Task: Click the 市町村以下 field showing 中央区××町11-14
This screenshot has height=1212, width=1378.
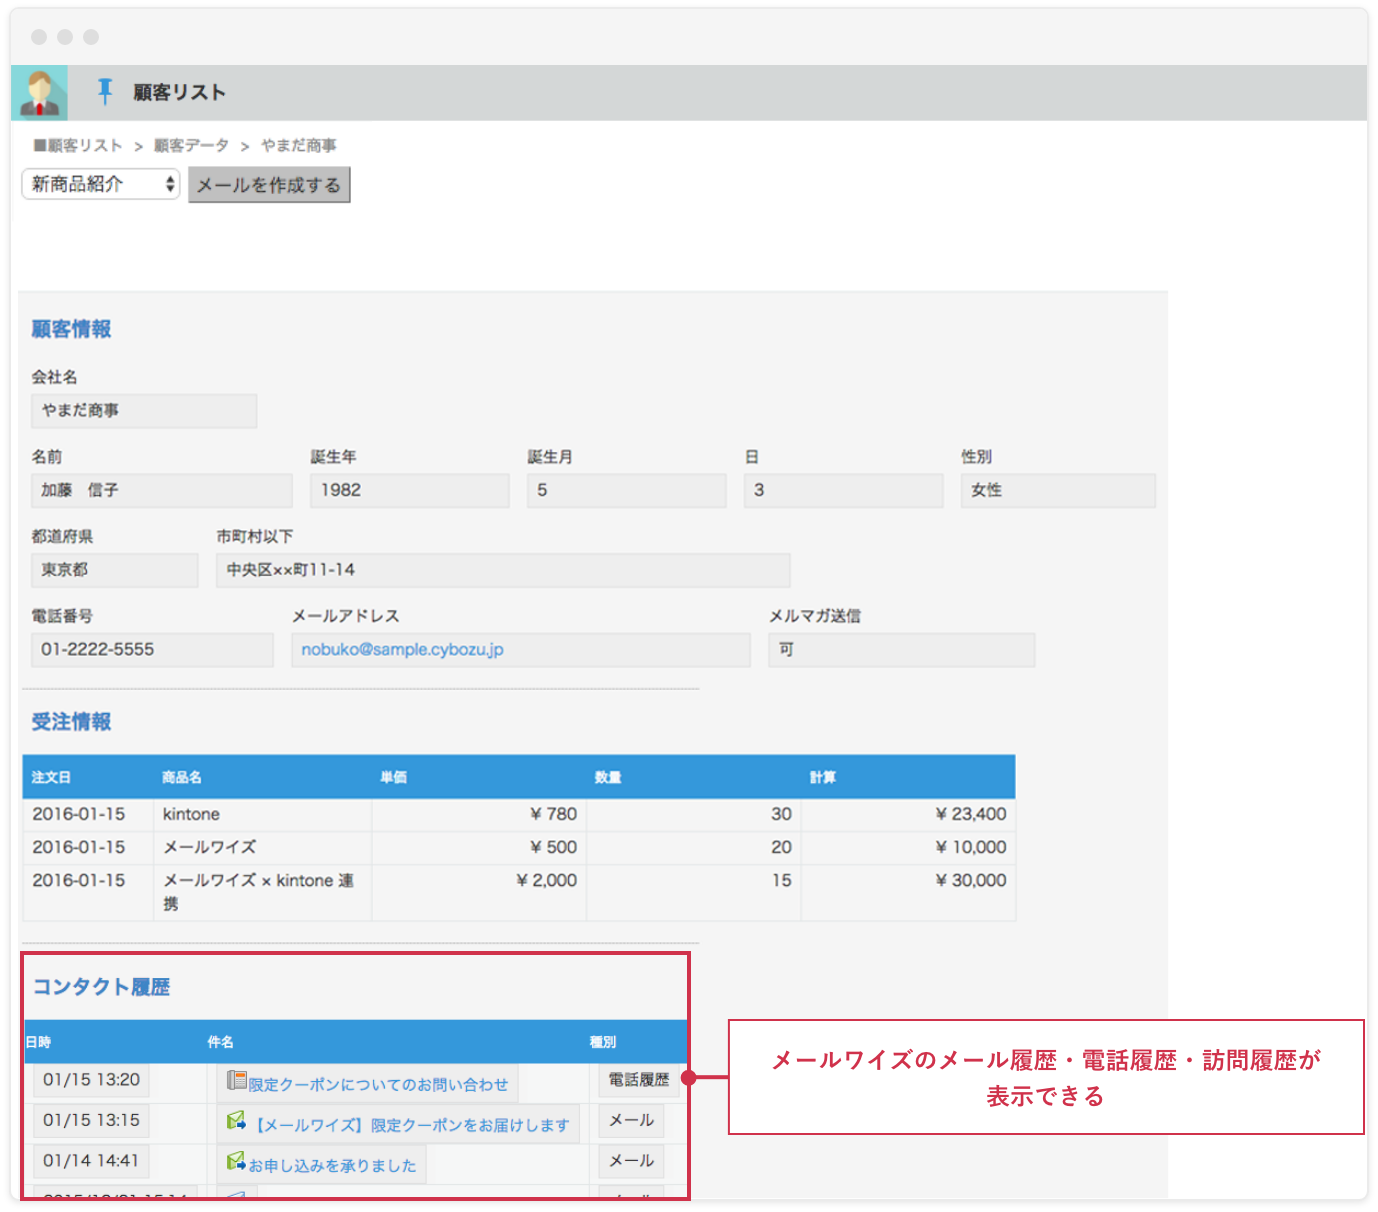Action: click(x=503, y=570)
